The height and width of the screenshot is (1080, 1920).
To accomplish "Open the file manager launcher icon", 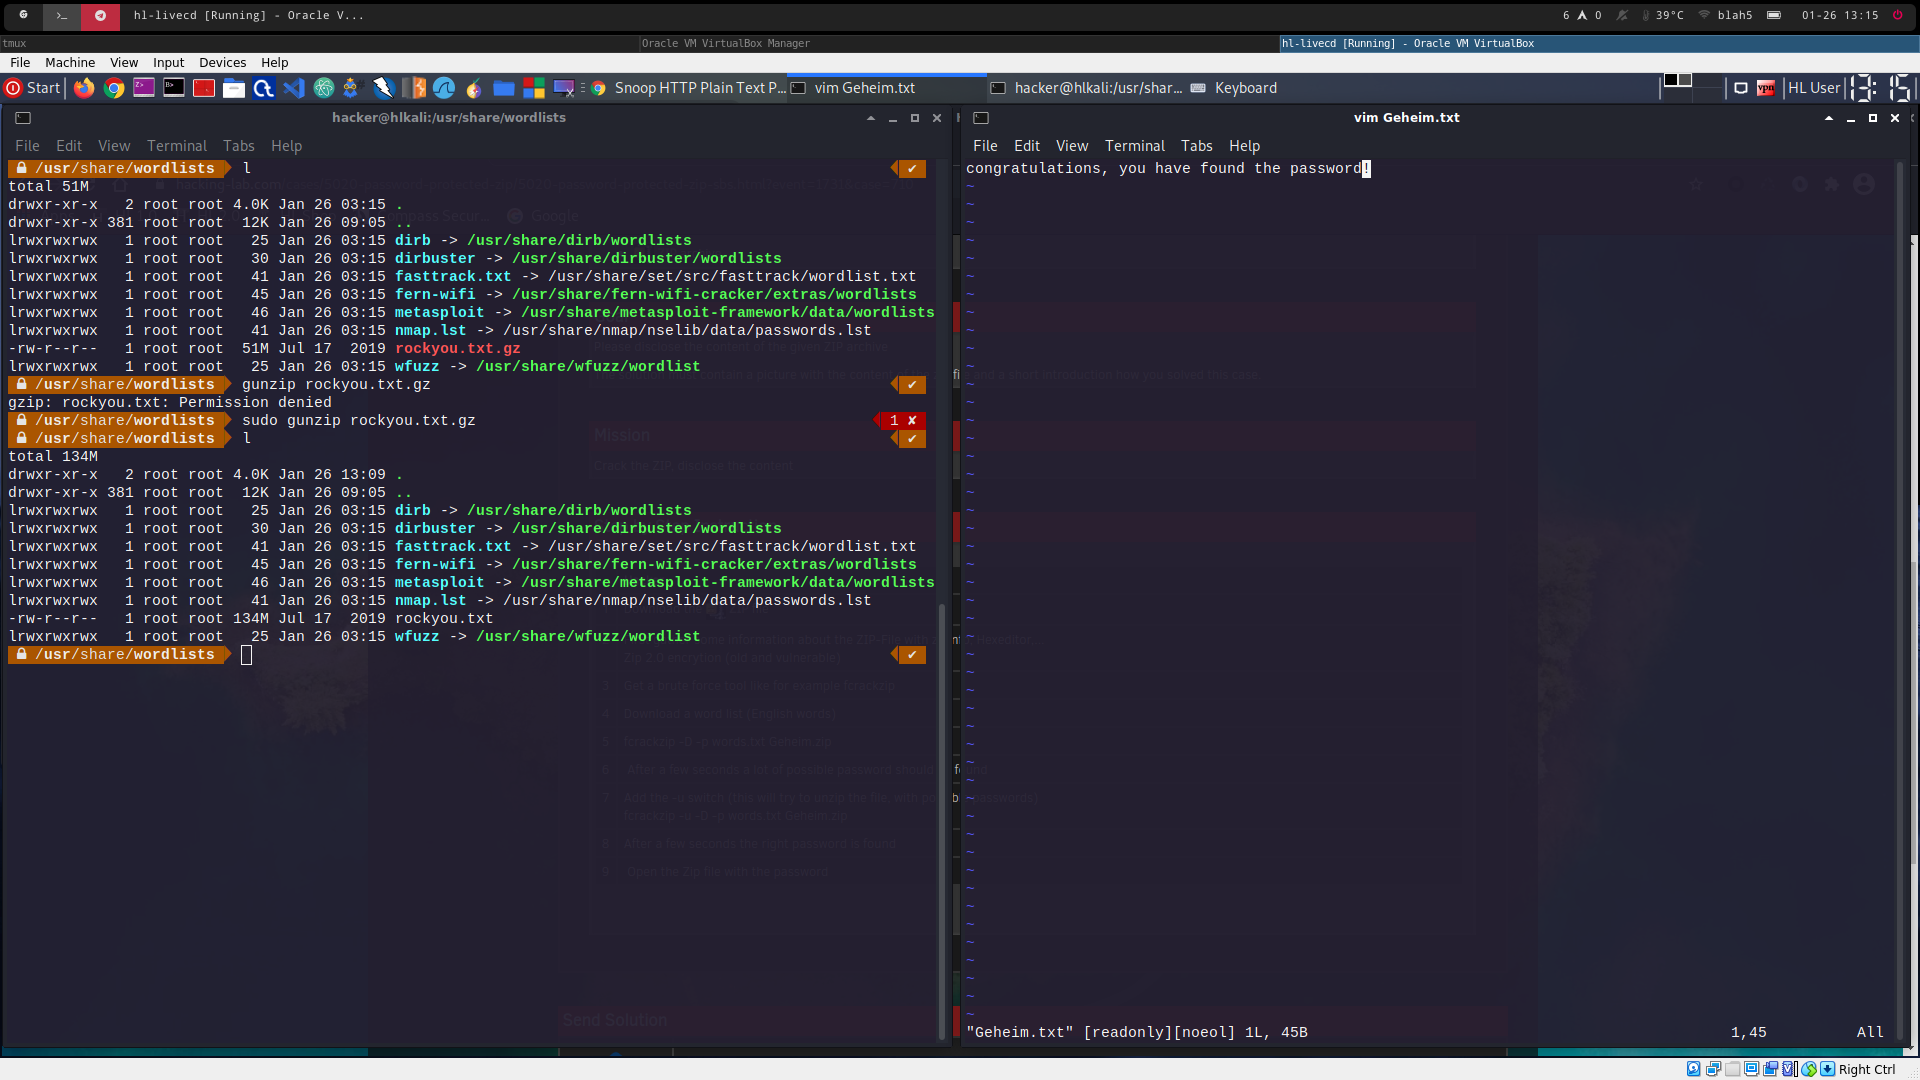I will point(234,88).
